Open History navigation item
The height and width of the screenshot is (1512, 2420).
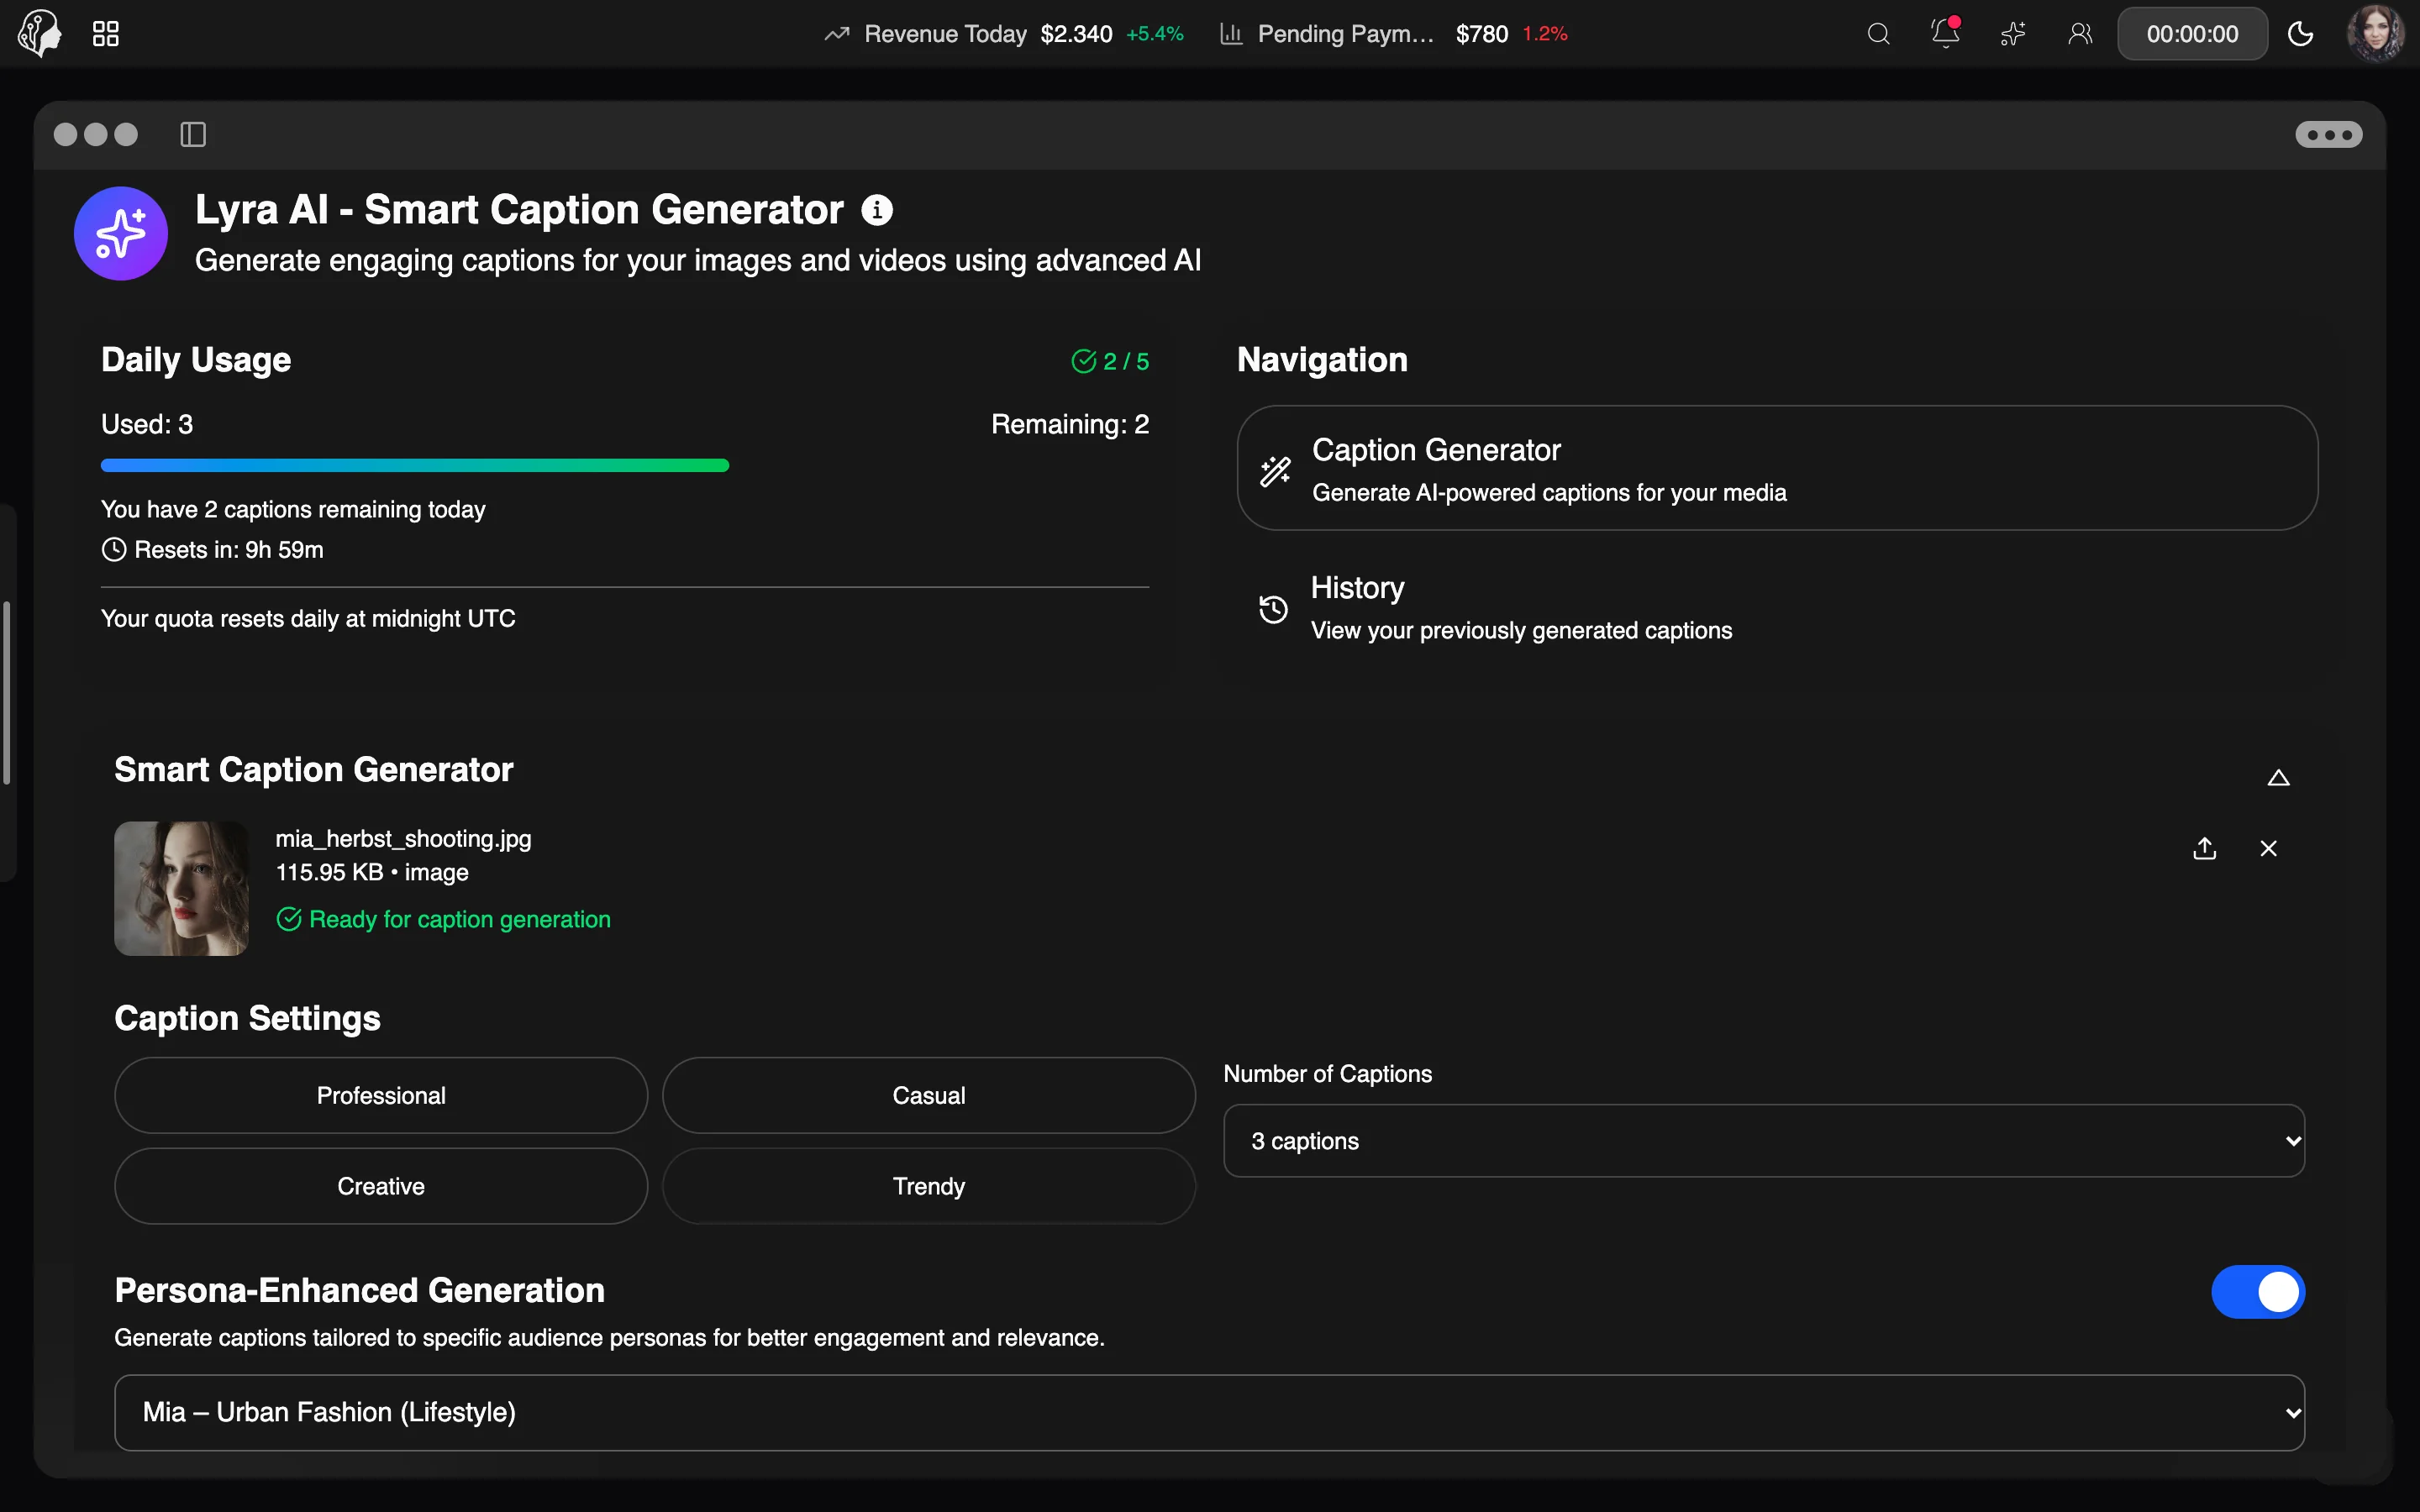pyautogui.click(x=1777, y=607)
